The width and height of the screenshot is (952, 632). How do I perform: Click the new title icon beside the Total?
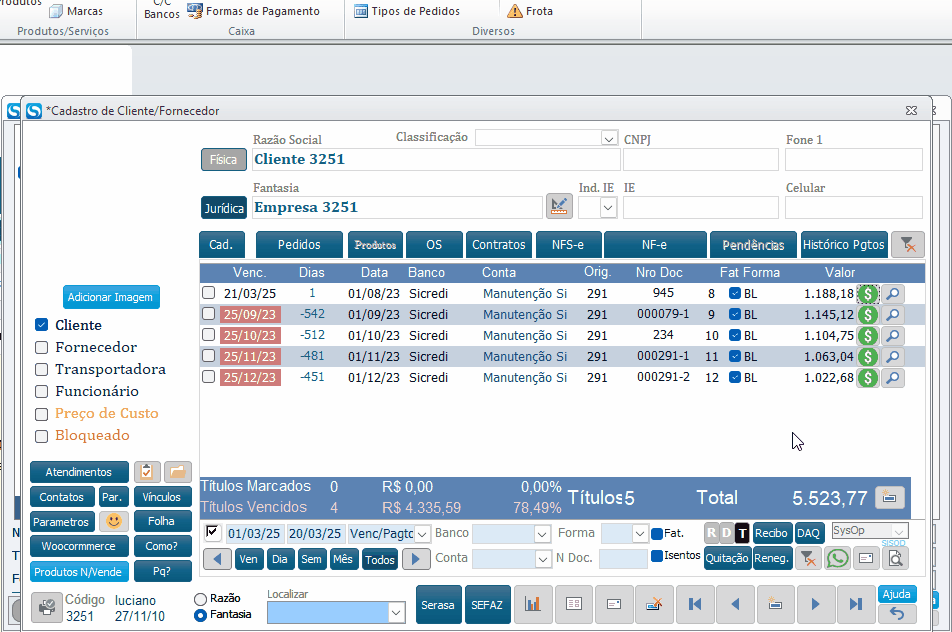coord(889,497)
